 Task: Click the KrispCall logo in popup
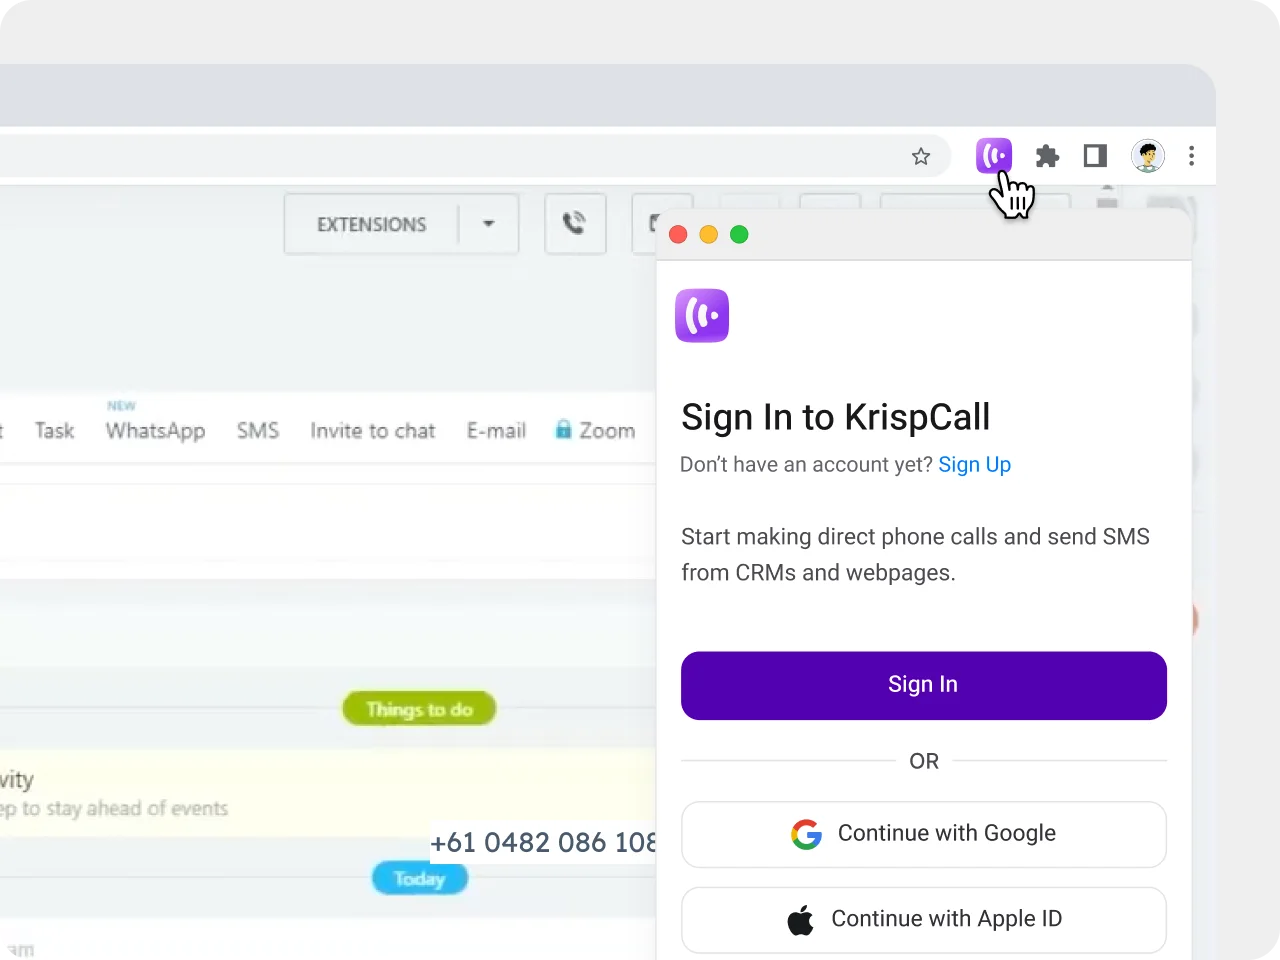pyautogui.click(x=702, y=316)
